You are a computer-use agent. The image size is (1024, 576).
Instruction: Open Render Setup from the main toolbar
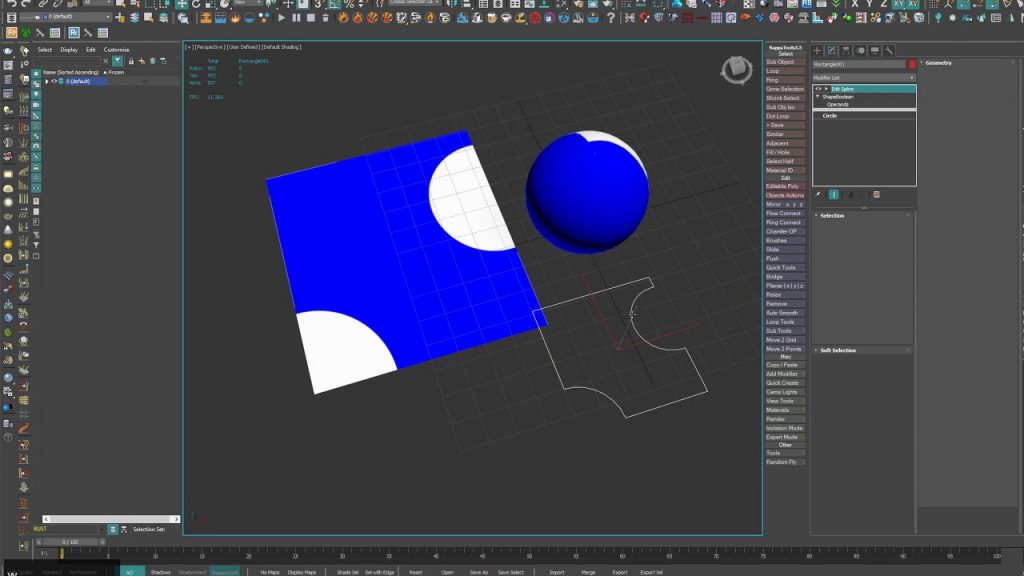[x=677, y=6]
